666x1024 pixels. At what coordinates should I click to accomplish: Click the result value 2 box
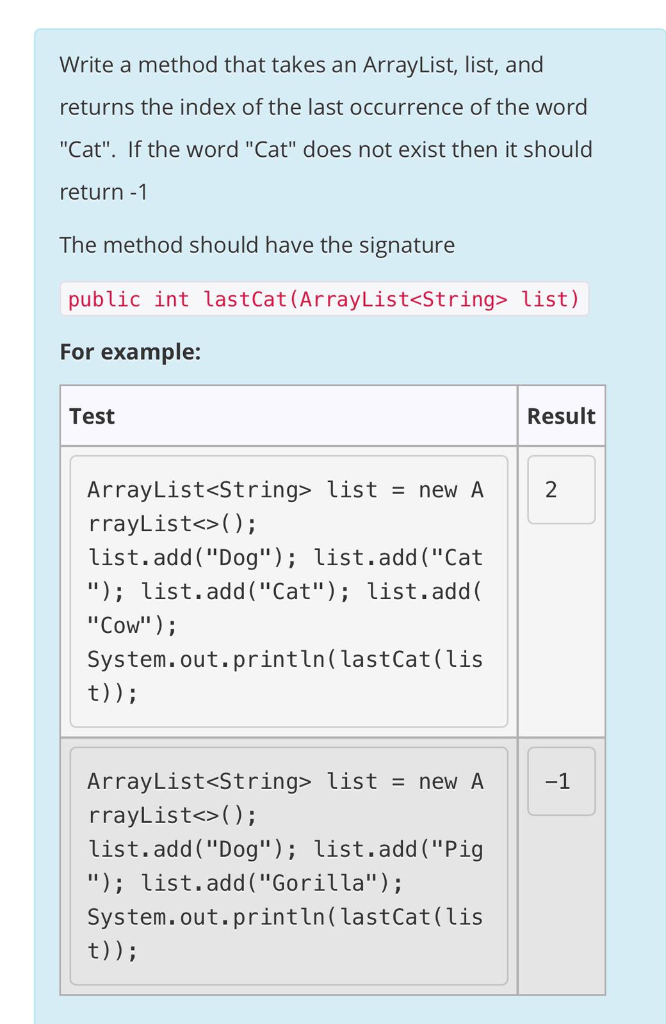coord(561,490)
